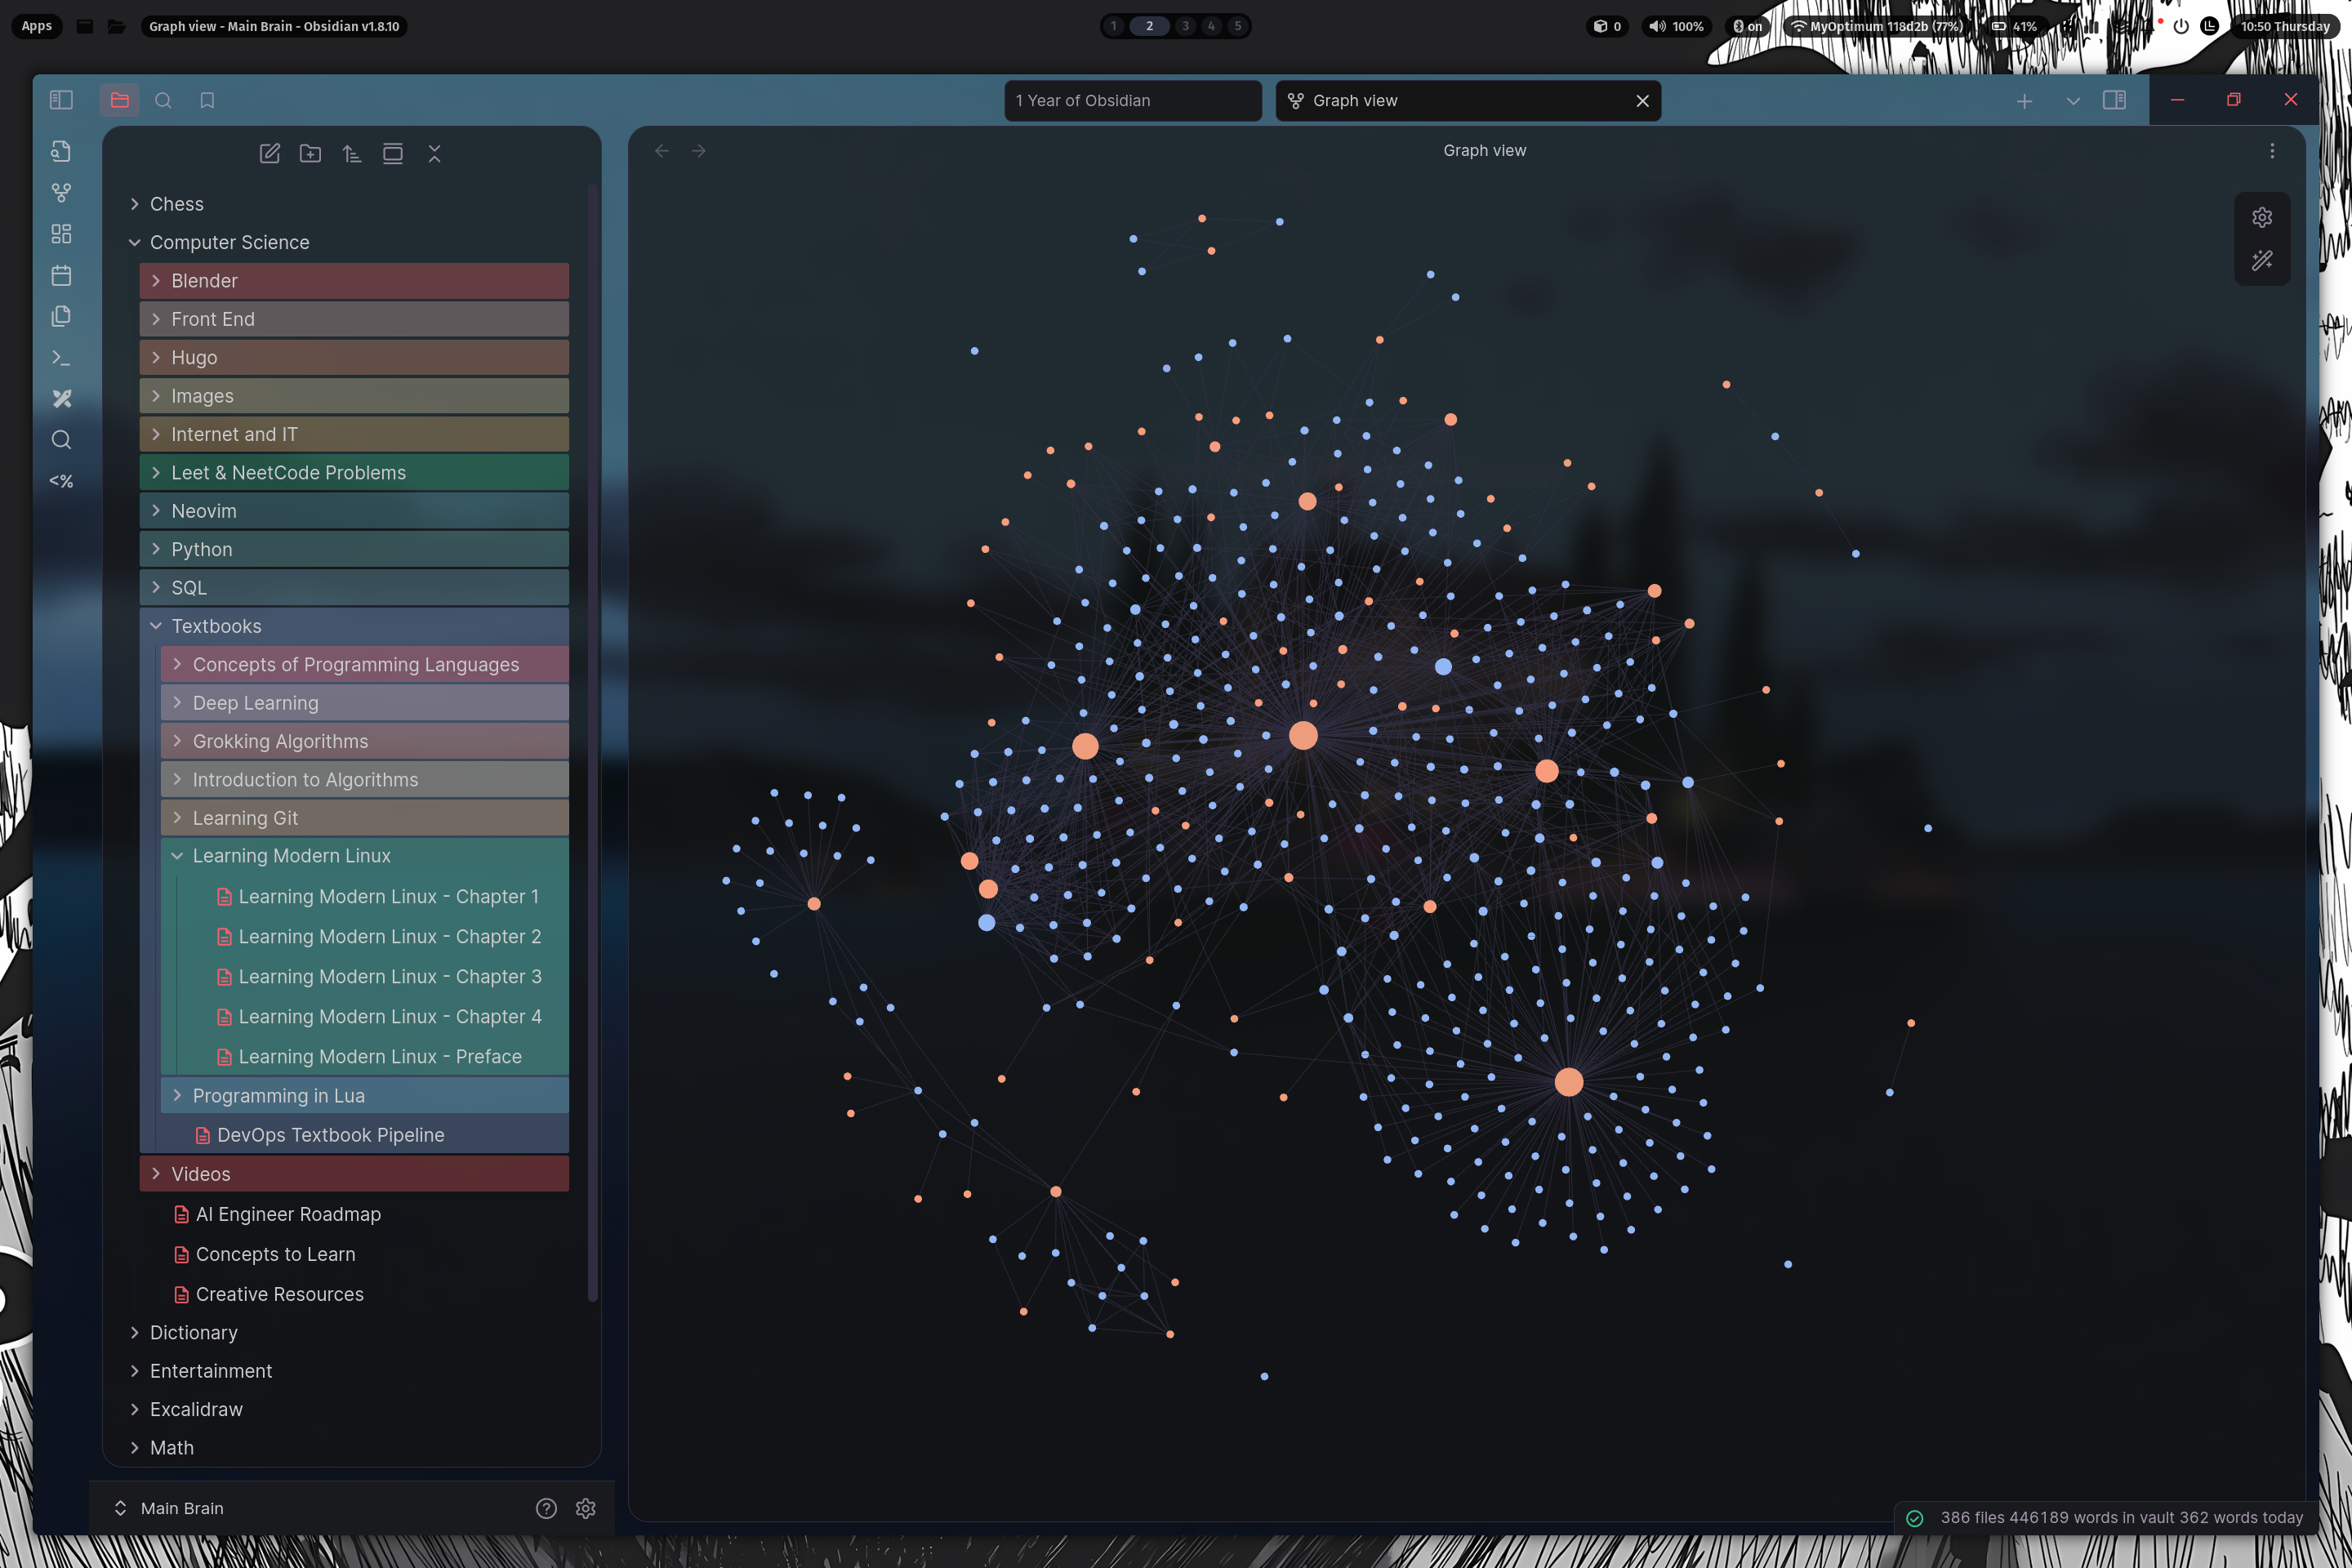Expand the Leet & NeetCode Problems folder
The width and height of the screenshot is (2352, 1568).
354,473
